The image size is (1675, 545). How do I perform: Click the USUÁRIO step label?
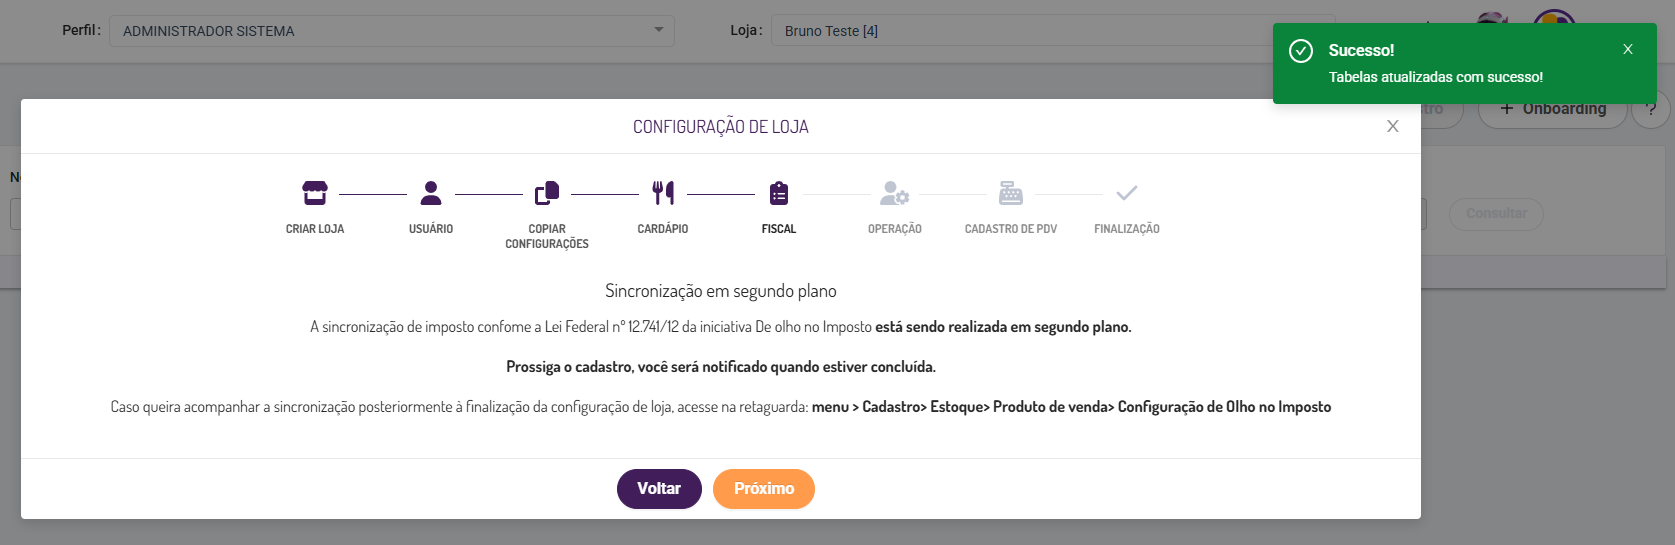[x=431, y=229]
